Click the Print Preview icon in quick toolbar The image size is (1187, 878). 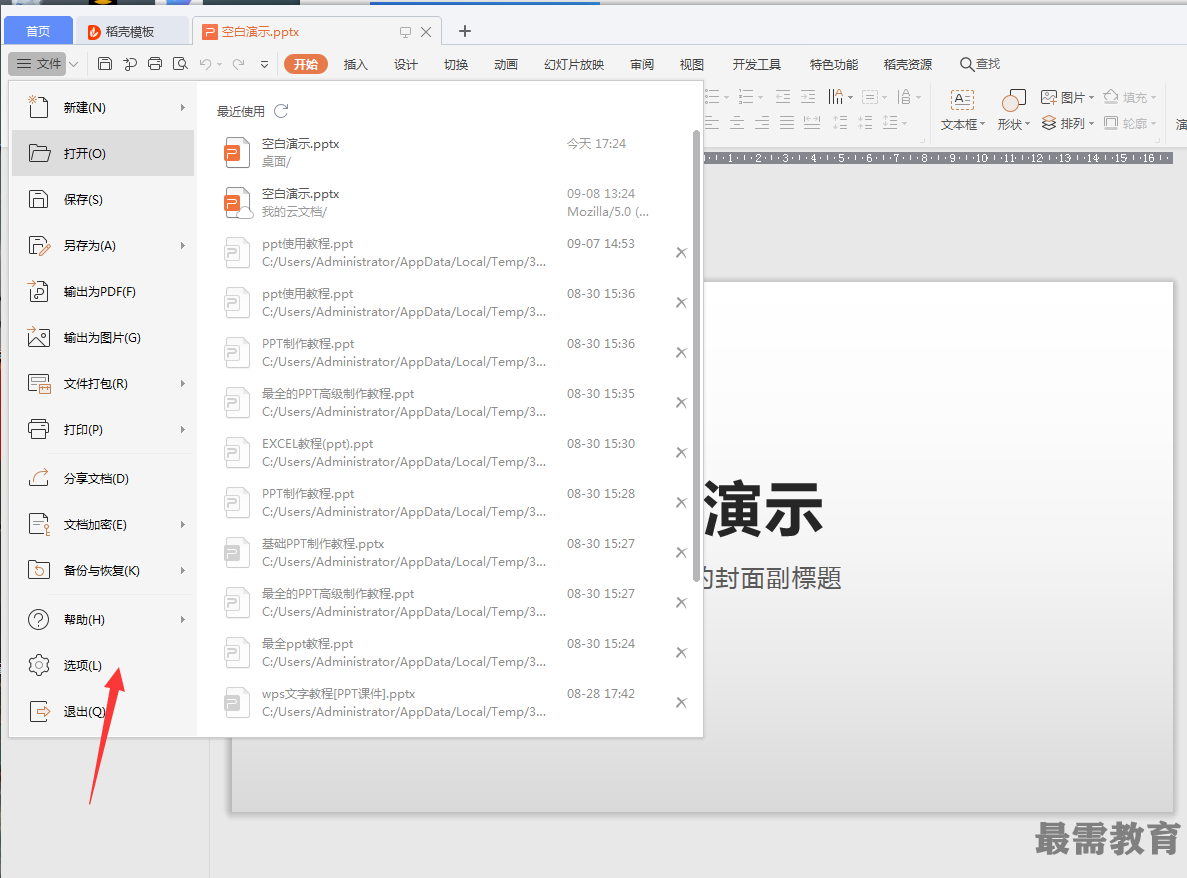pyautogui.click(x=180, y=64)
